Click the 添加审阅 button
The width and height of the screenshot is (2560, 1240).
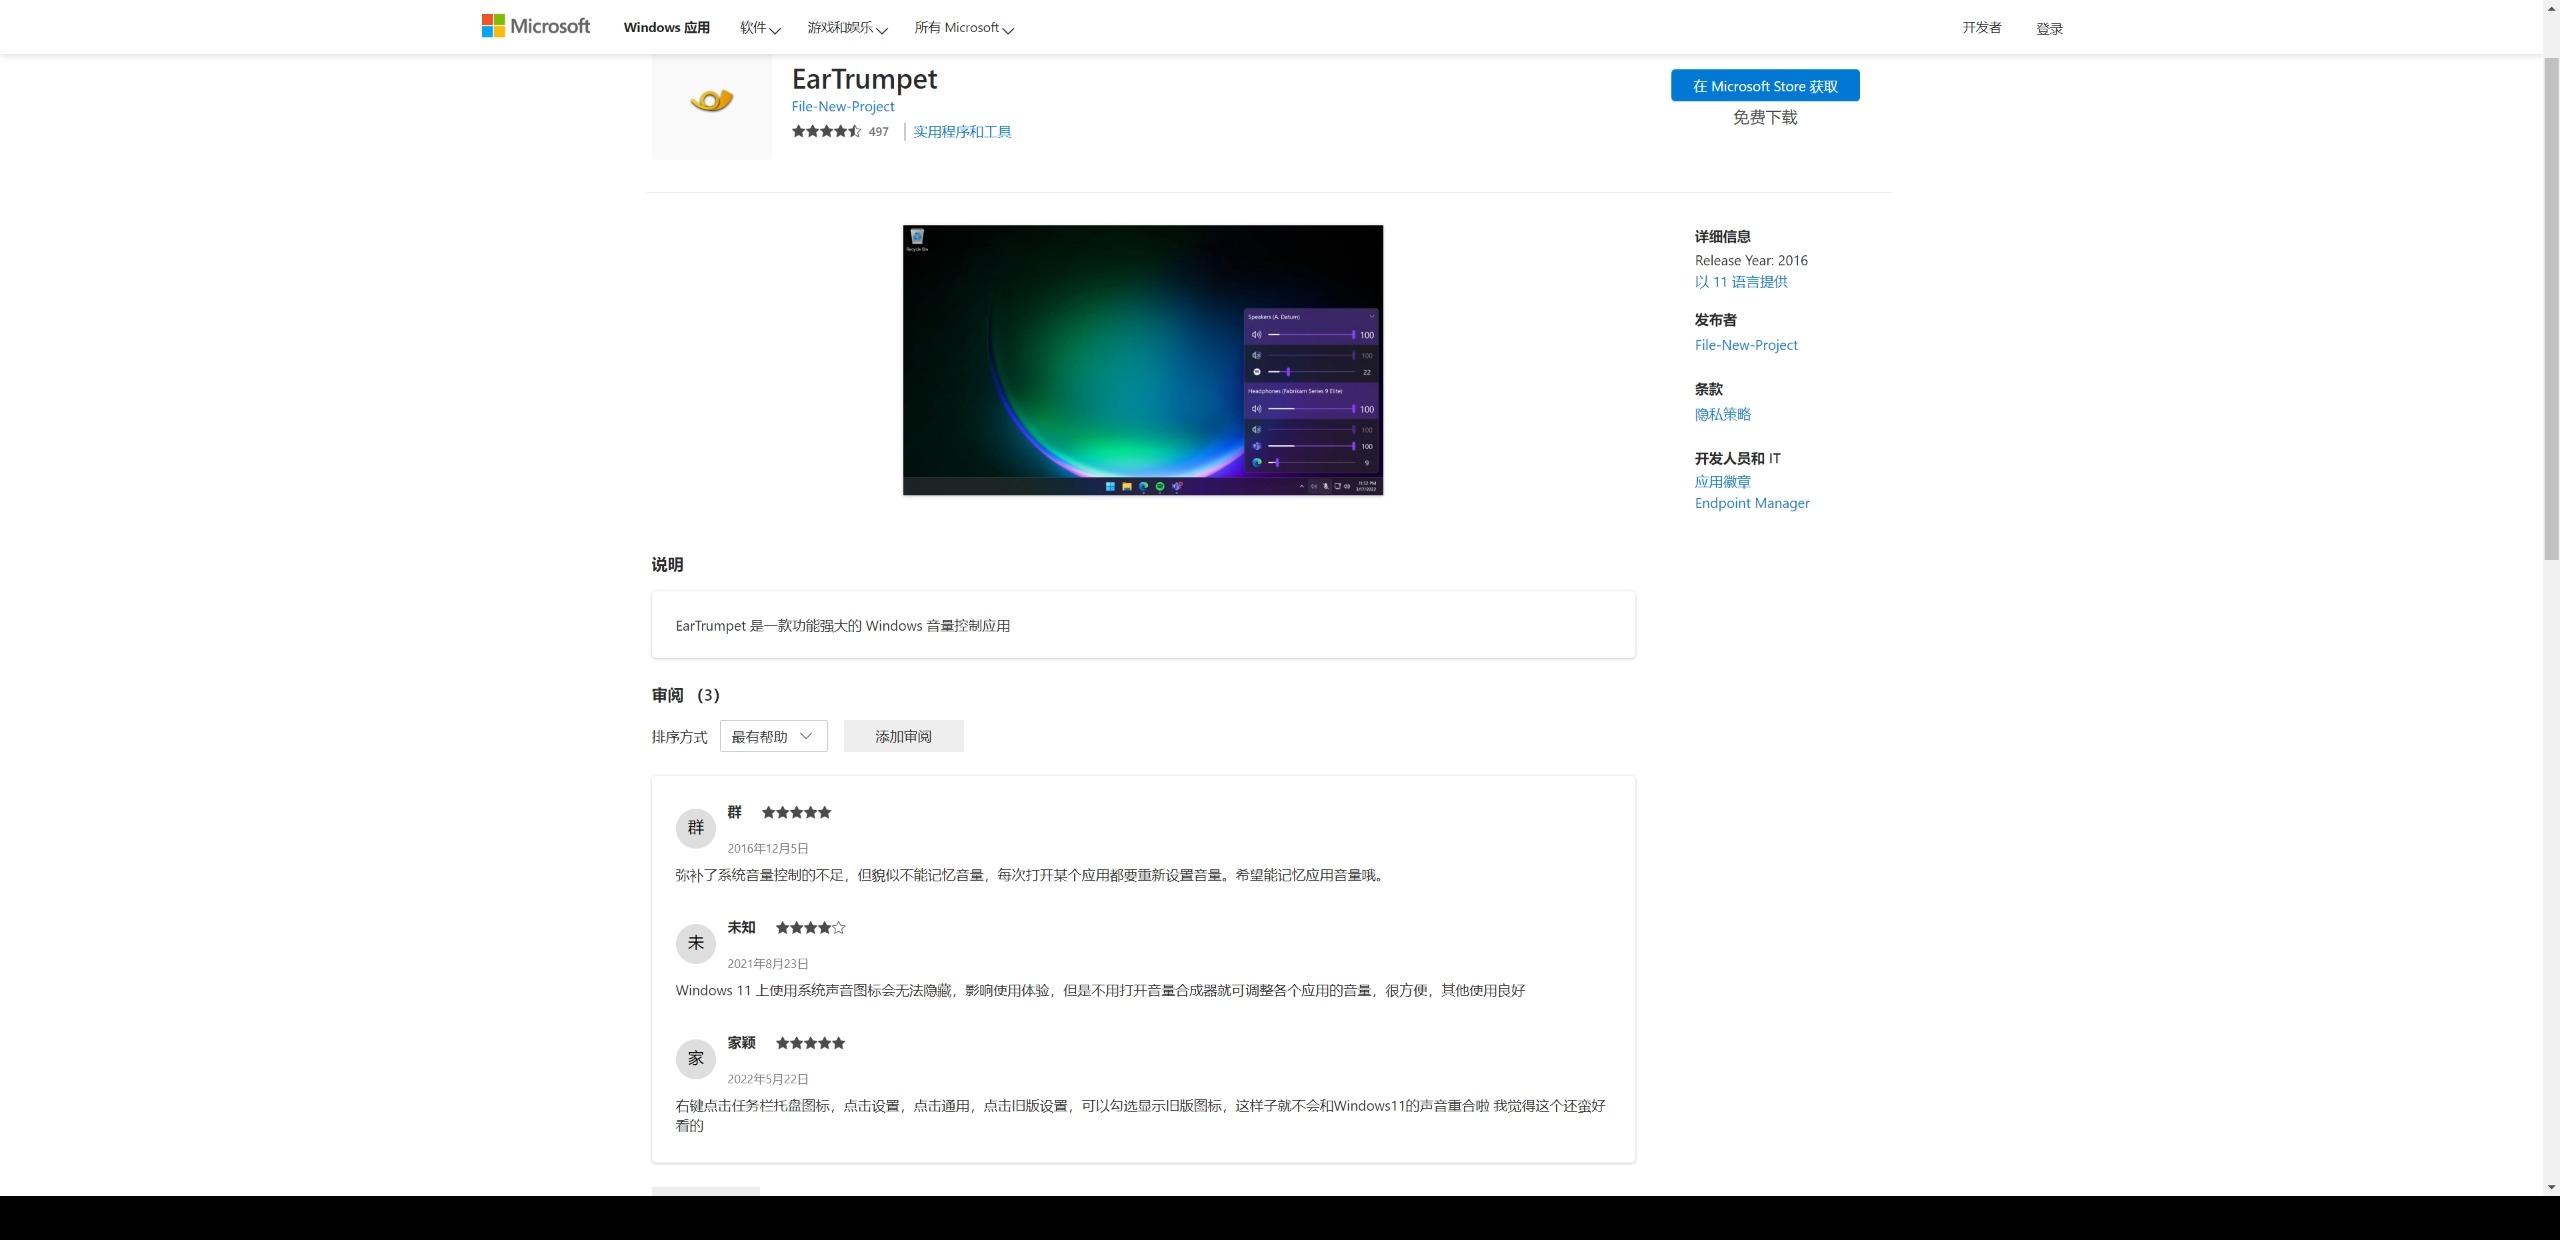903,736
